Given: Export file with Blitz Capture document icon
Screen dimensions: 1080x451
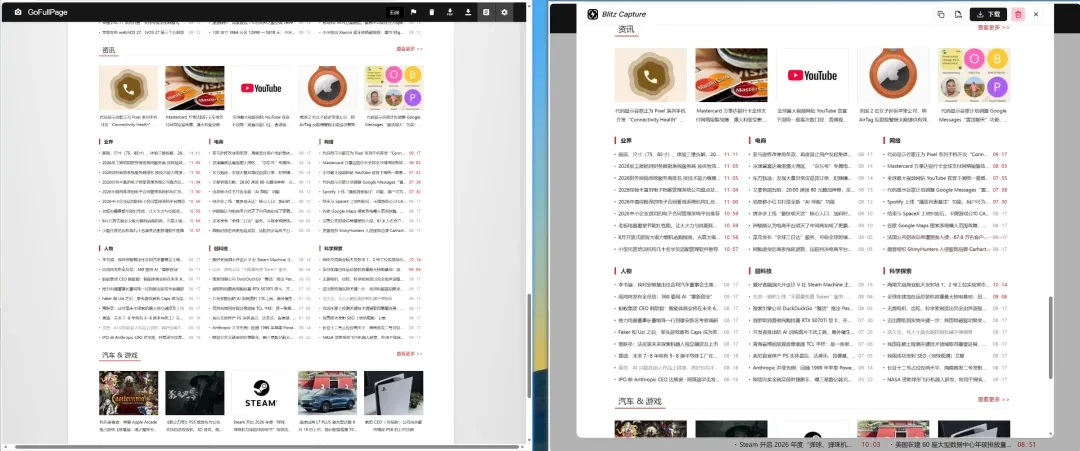Looking at the screenshot, I should [958, 14].
